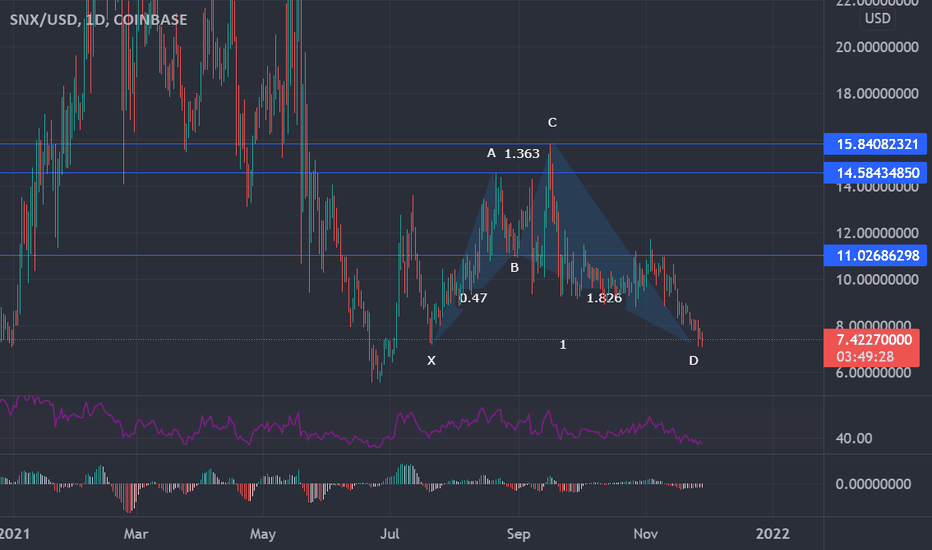The width and height of the screenshot is (932, 550).
Task: Click pattern point label A
Action: pos(491,153)
